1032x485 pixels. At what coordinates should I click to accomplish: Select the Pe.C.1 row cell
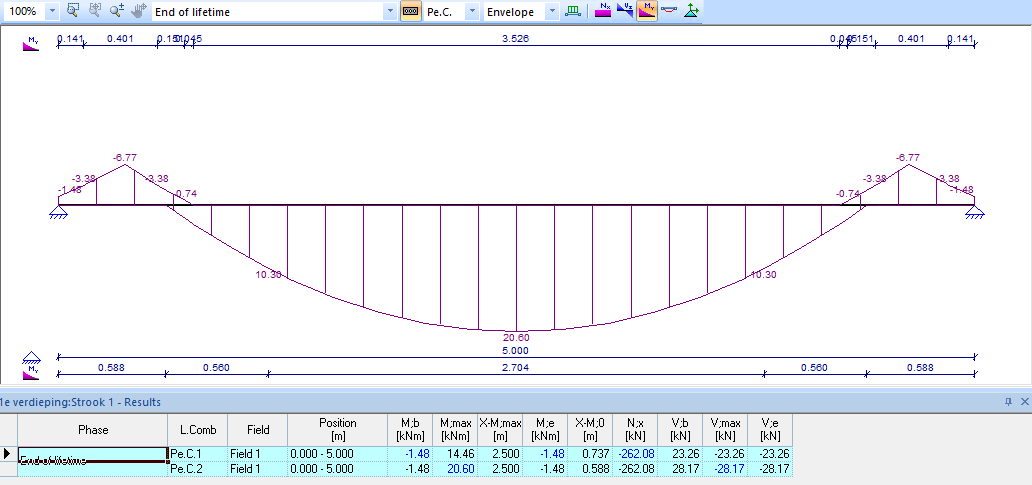click(198, 453)
